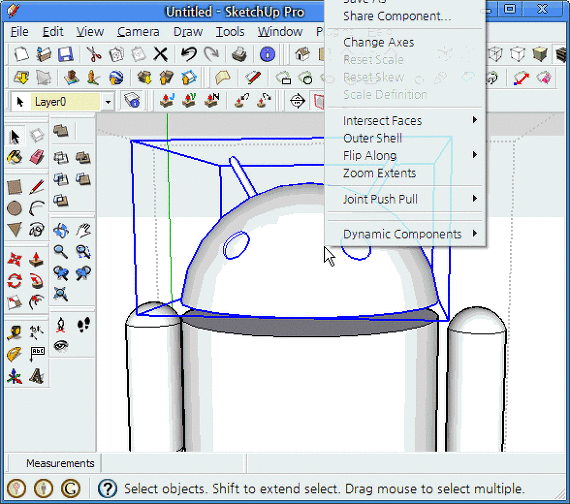Click the Section Plane icon
570x504 pixels.
pyautogui.click(x=297, y=101)
